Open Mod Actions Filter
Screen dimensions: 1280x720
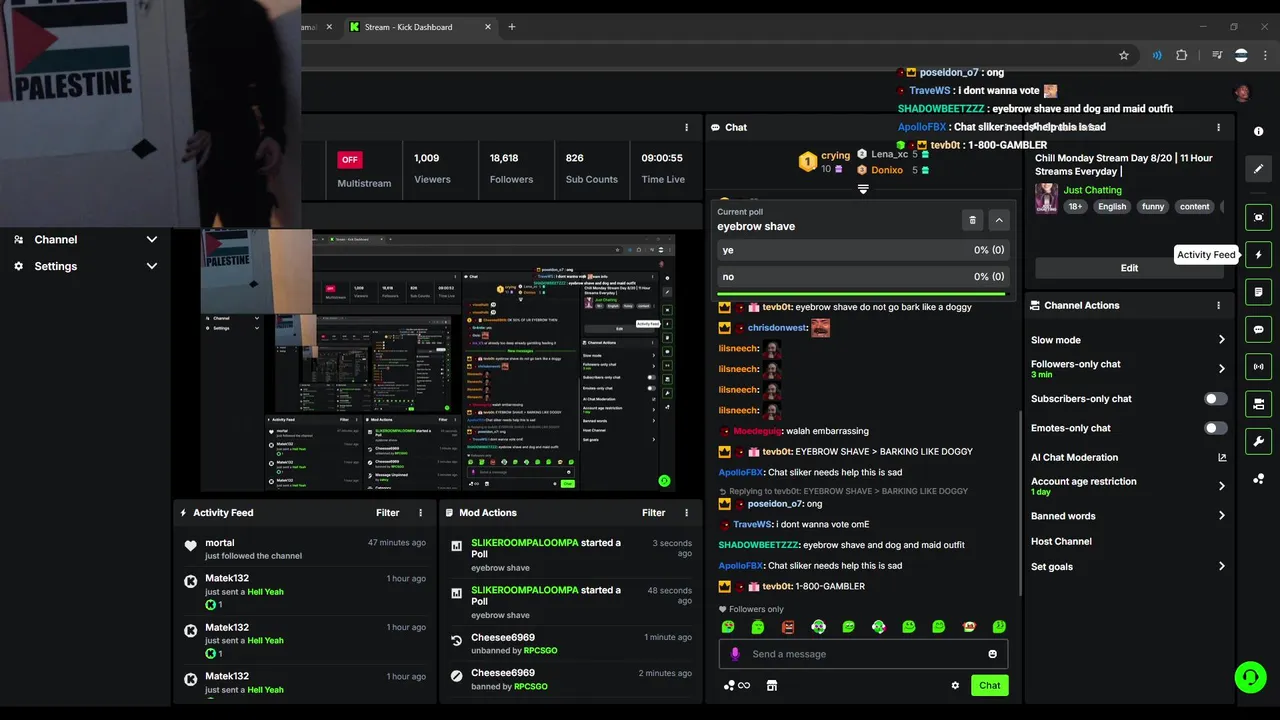click(x=654, y=513)
